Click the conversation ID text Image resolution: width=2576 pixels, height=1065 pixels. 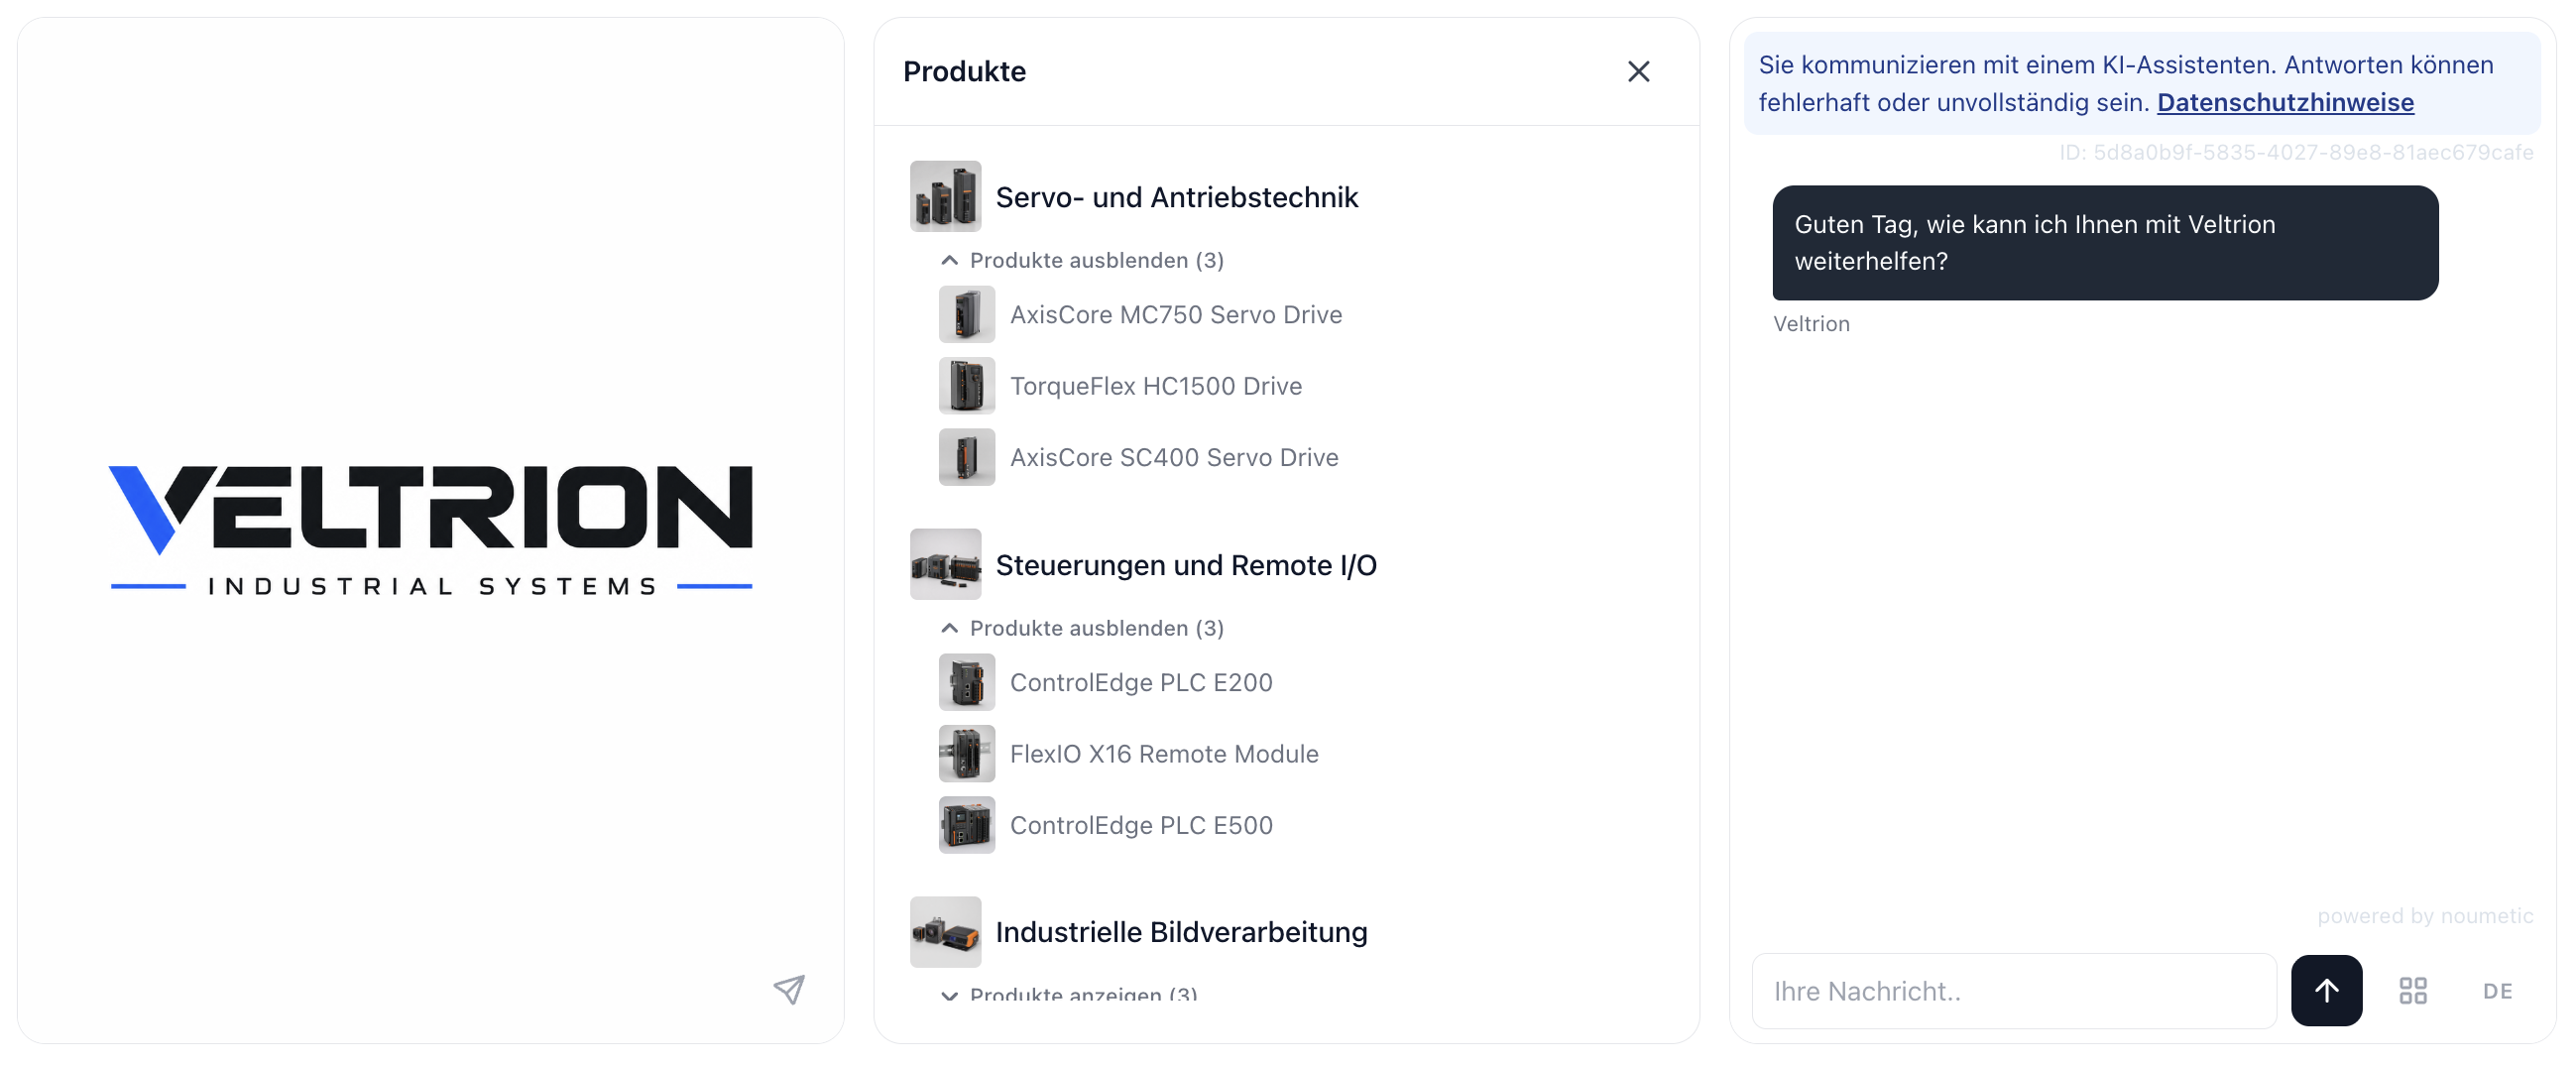(x=2296, y=152)
